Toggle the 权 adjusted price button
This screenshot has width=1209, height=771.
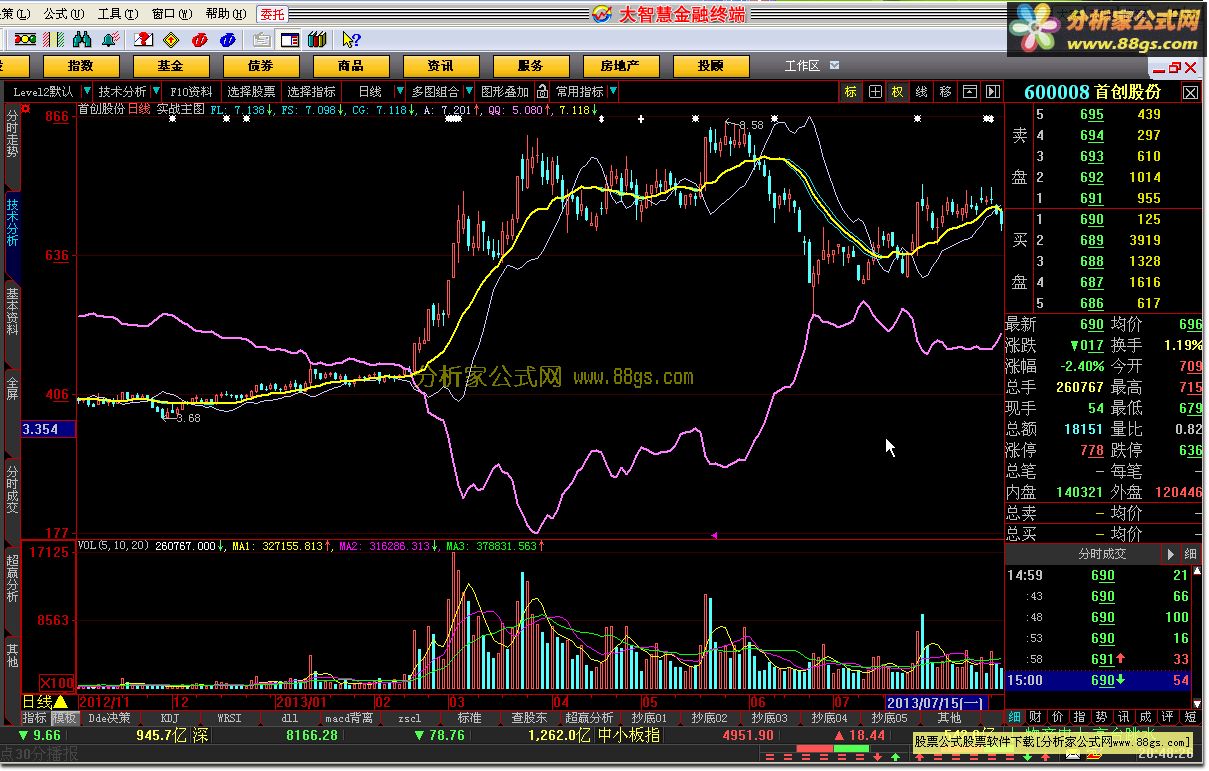click(897, 91)
